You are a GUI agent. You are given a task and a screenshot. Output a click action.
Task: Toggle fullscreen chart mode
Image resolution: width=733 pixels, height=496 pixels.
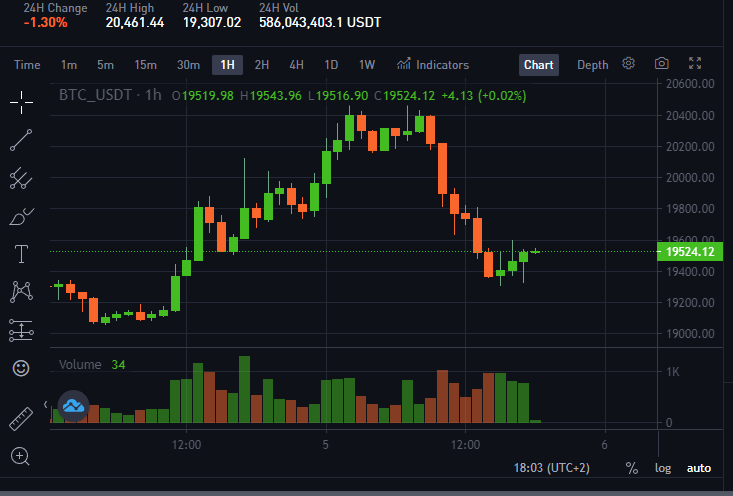[695, 63]
